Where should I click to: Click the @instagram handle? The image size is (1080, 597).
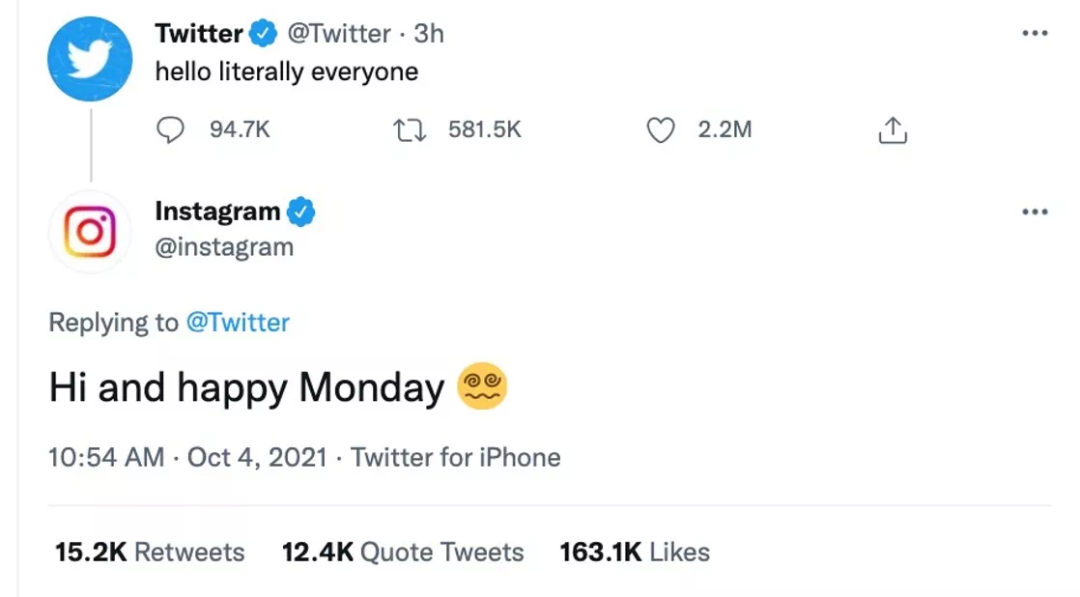pos(224,247)
